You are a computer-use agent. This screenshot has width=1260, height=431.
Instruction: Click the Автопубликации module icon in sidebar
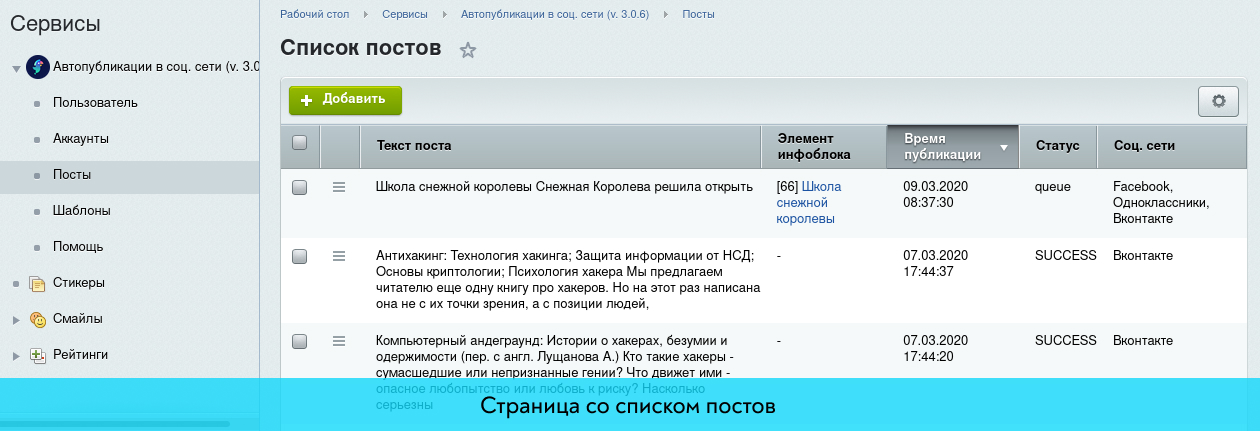38,67
